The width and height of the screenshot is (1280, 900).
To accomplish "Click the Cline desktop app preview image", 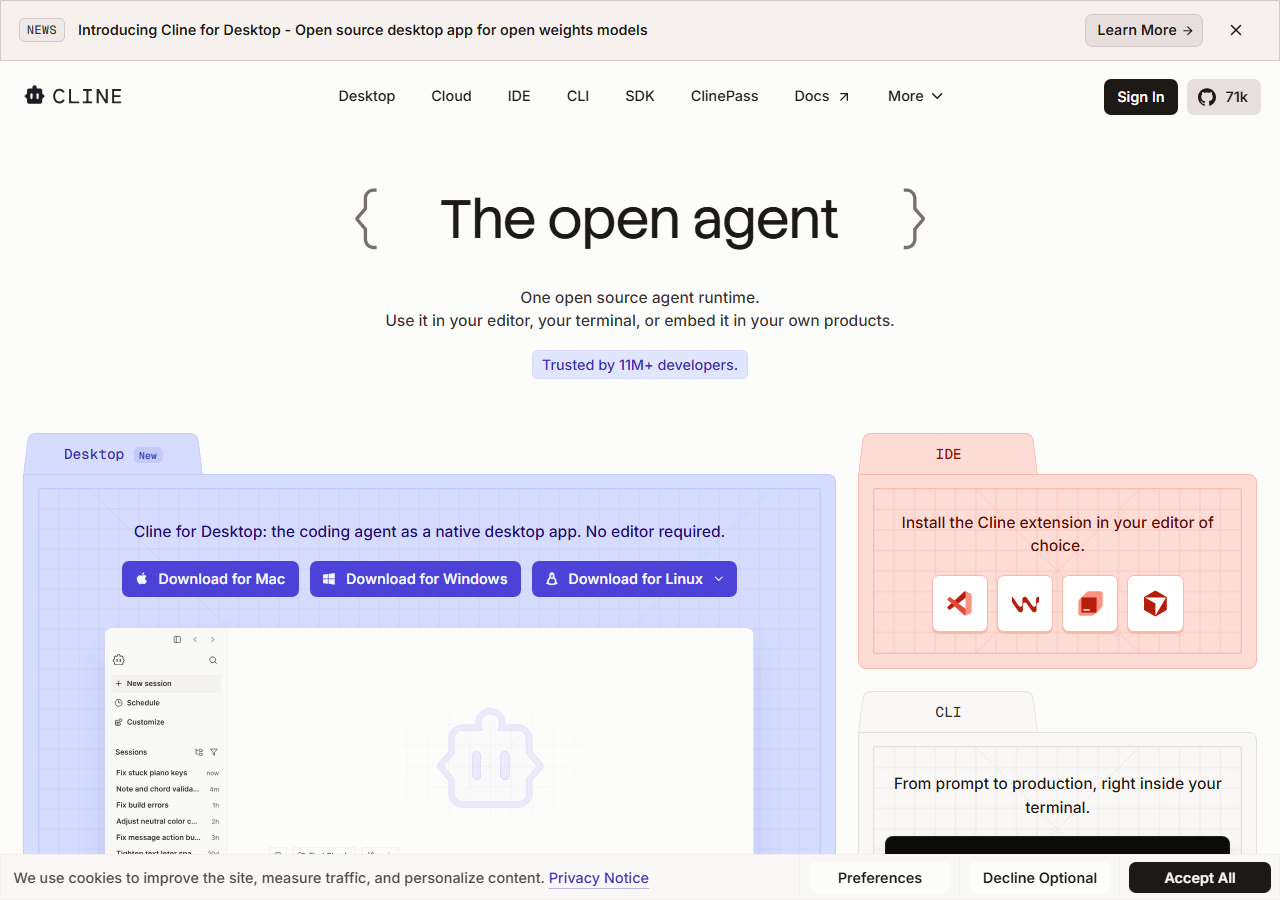I will 429,741.
